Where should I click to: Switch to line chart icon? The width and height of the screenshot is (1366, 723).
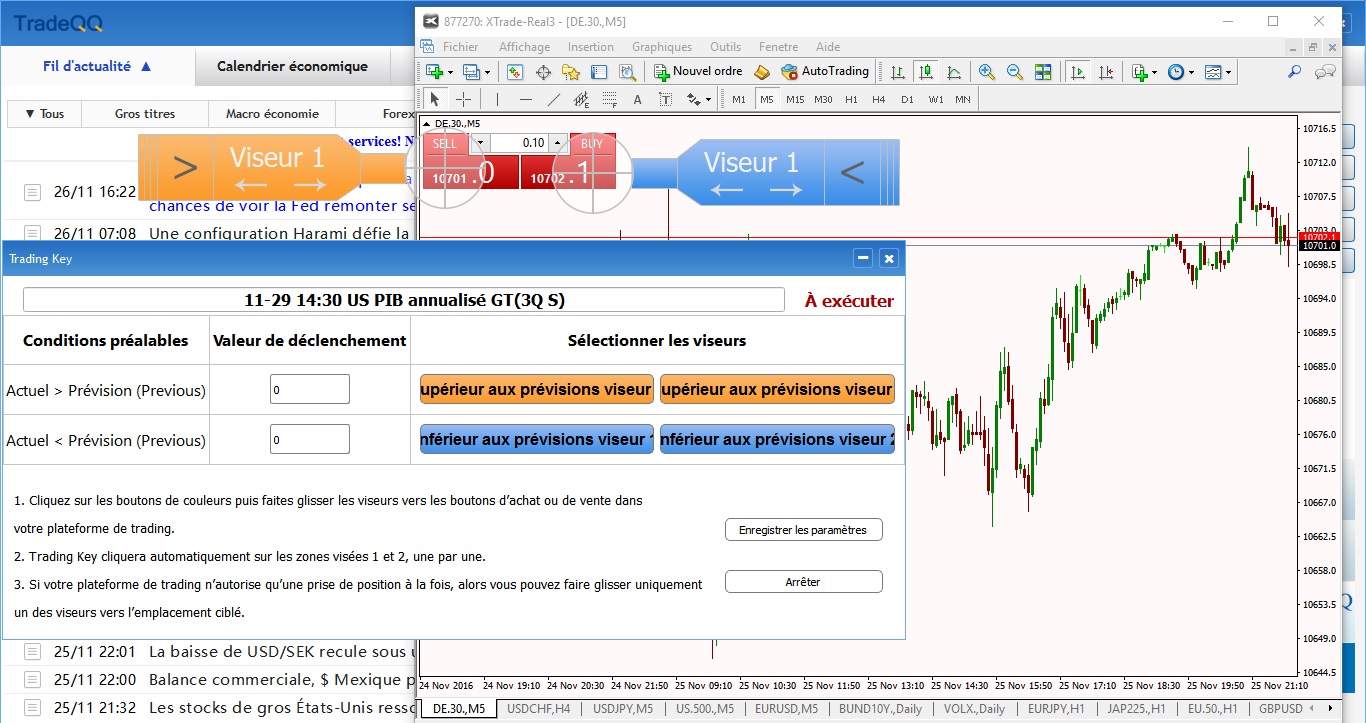[x=954, y=72]
